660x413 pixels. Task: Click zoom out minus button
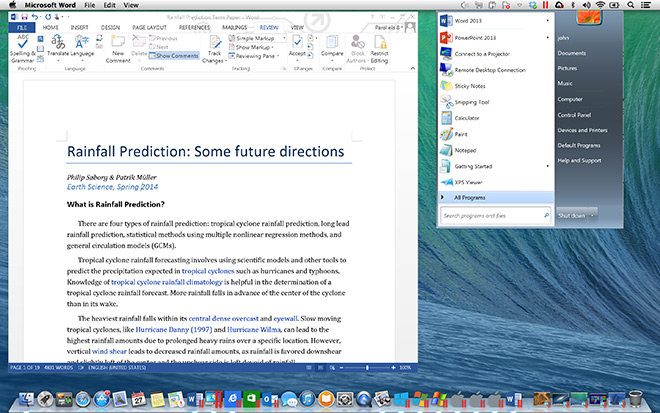click(341, 368)
